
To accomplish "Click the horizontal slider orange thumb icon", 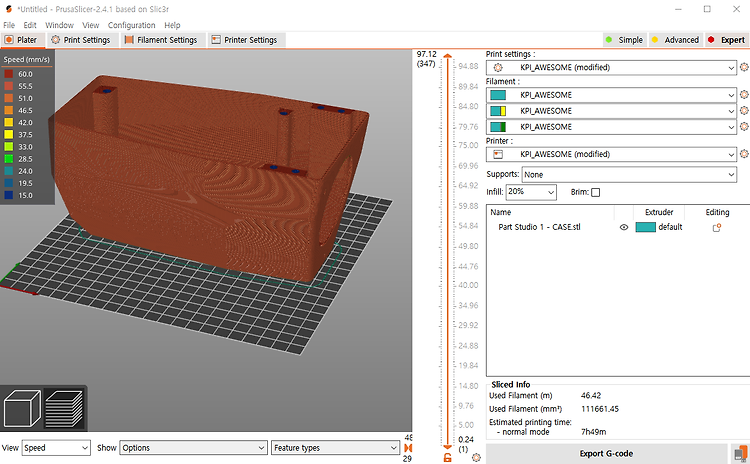I will pyautogui.click(x=408, y=448).
